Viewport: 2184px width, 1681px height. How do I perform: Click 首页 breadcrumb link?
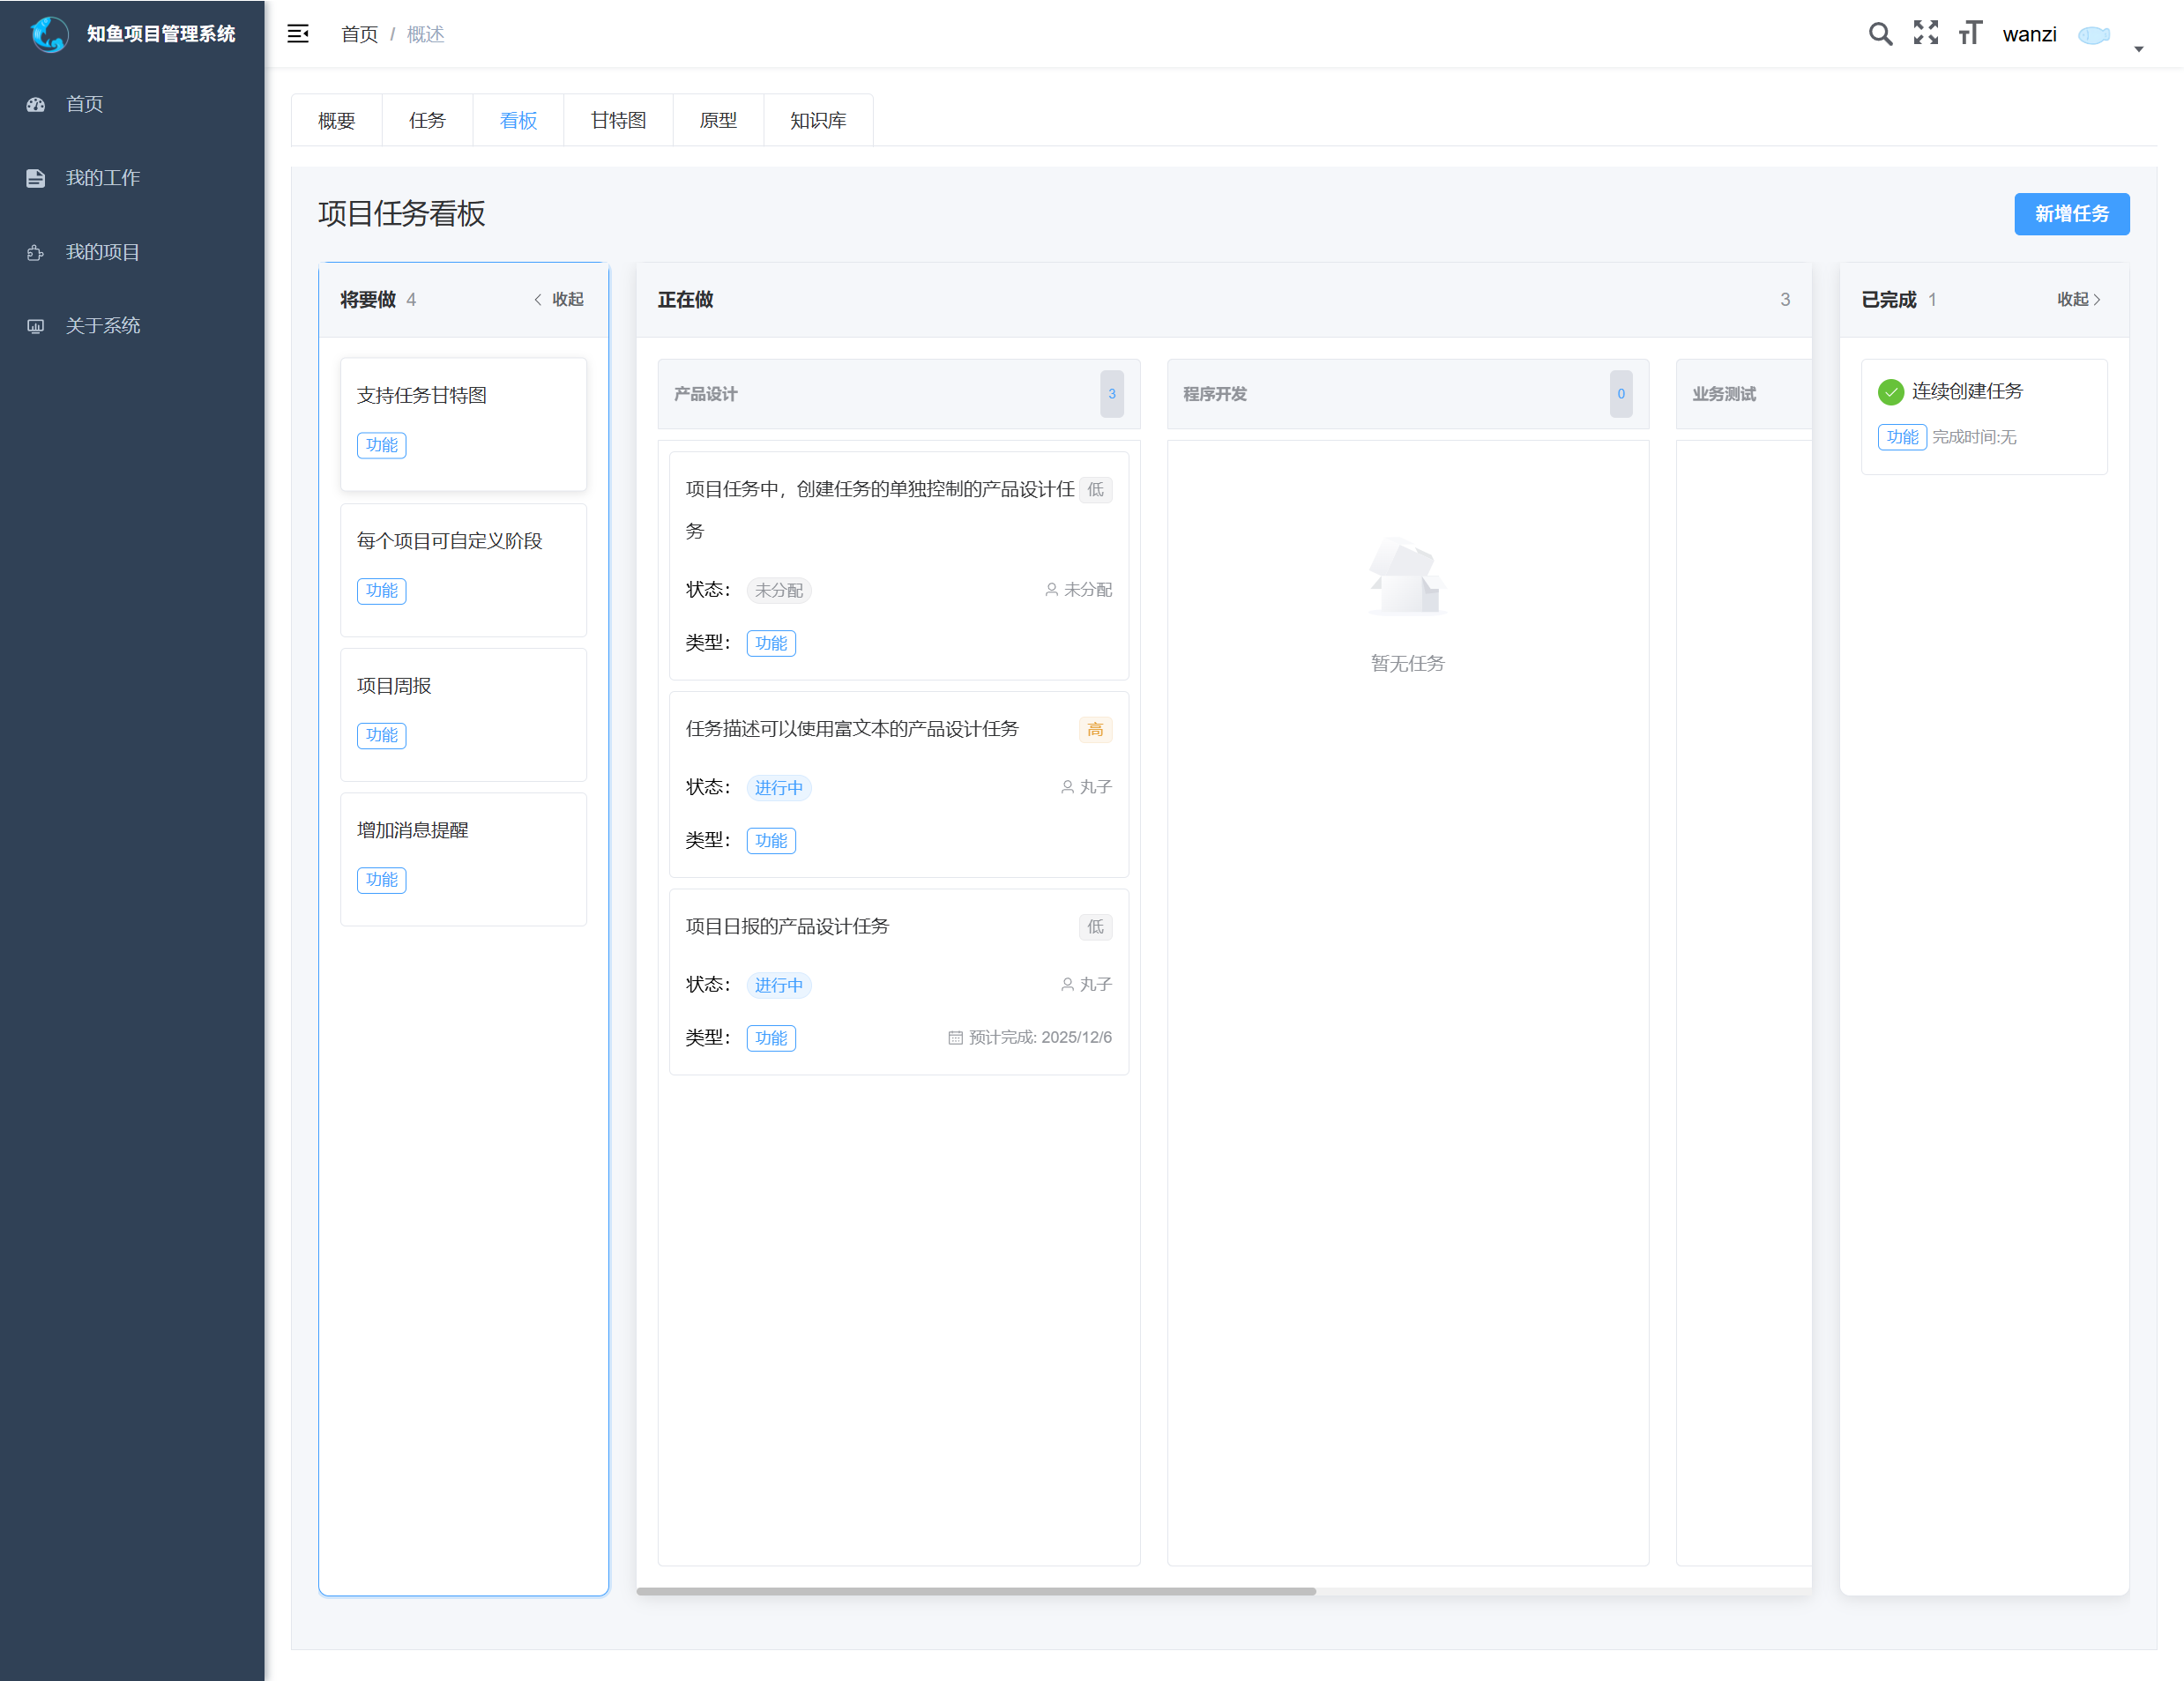[359, 35]
